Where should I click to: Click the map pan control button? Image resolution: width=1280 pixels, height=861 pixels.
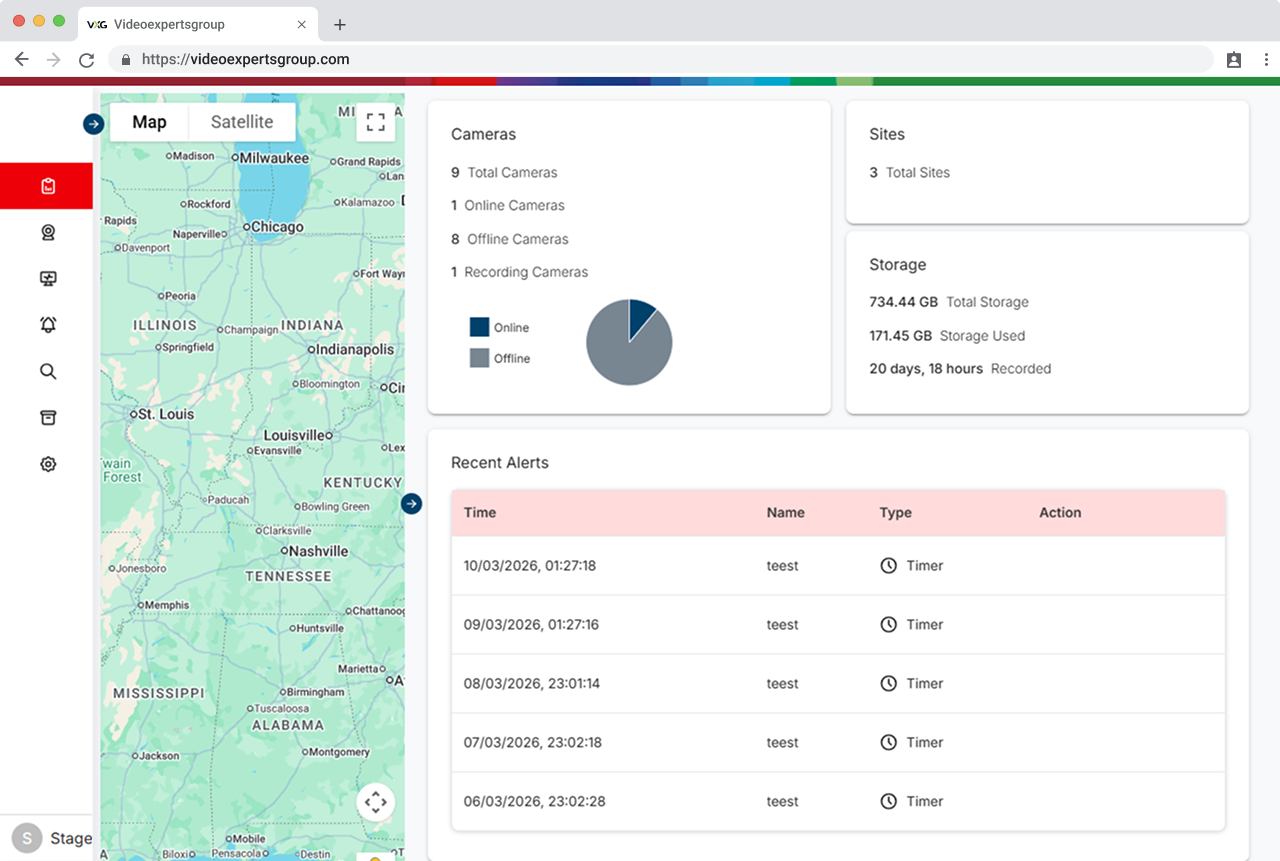(x=375, y=802)
